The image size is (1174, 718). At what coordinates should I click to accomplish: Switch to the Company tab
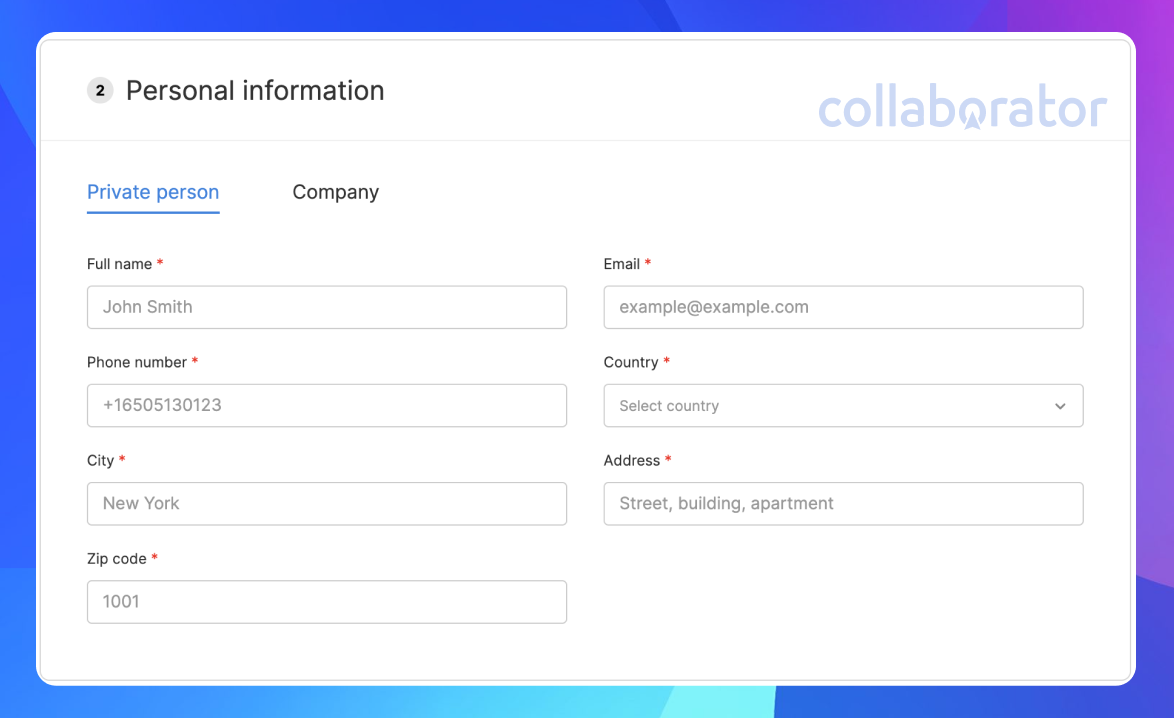[x=335, y=192]
